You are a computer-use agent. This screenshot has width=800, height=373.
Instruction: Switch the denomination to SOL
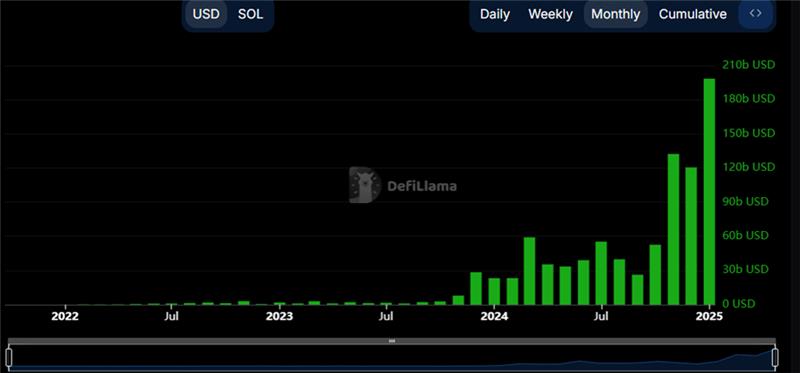251,14
